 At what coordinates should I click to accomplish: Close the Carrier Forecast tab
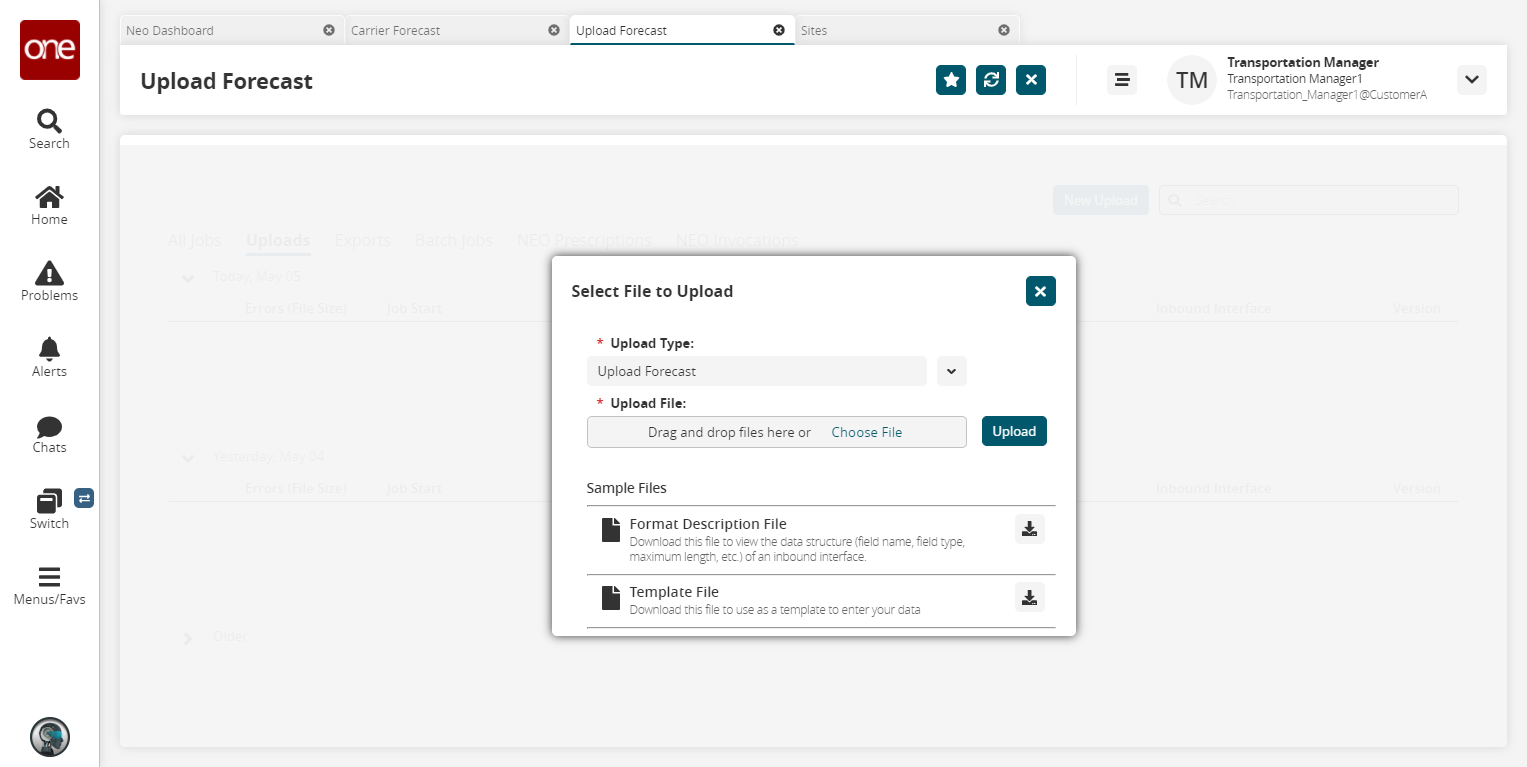click(554, 30)
